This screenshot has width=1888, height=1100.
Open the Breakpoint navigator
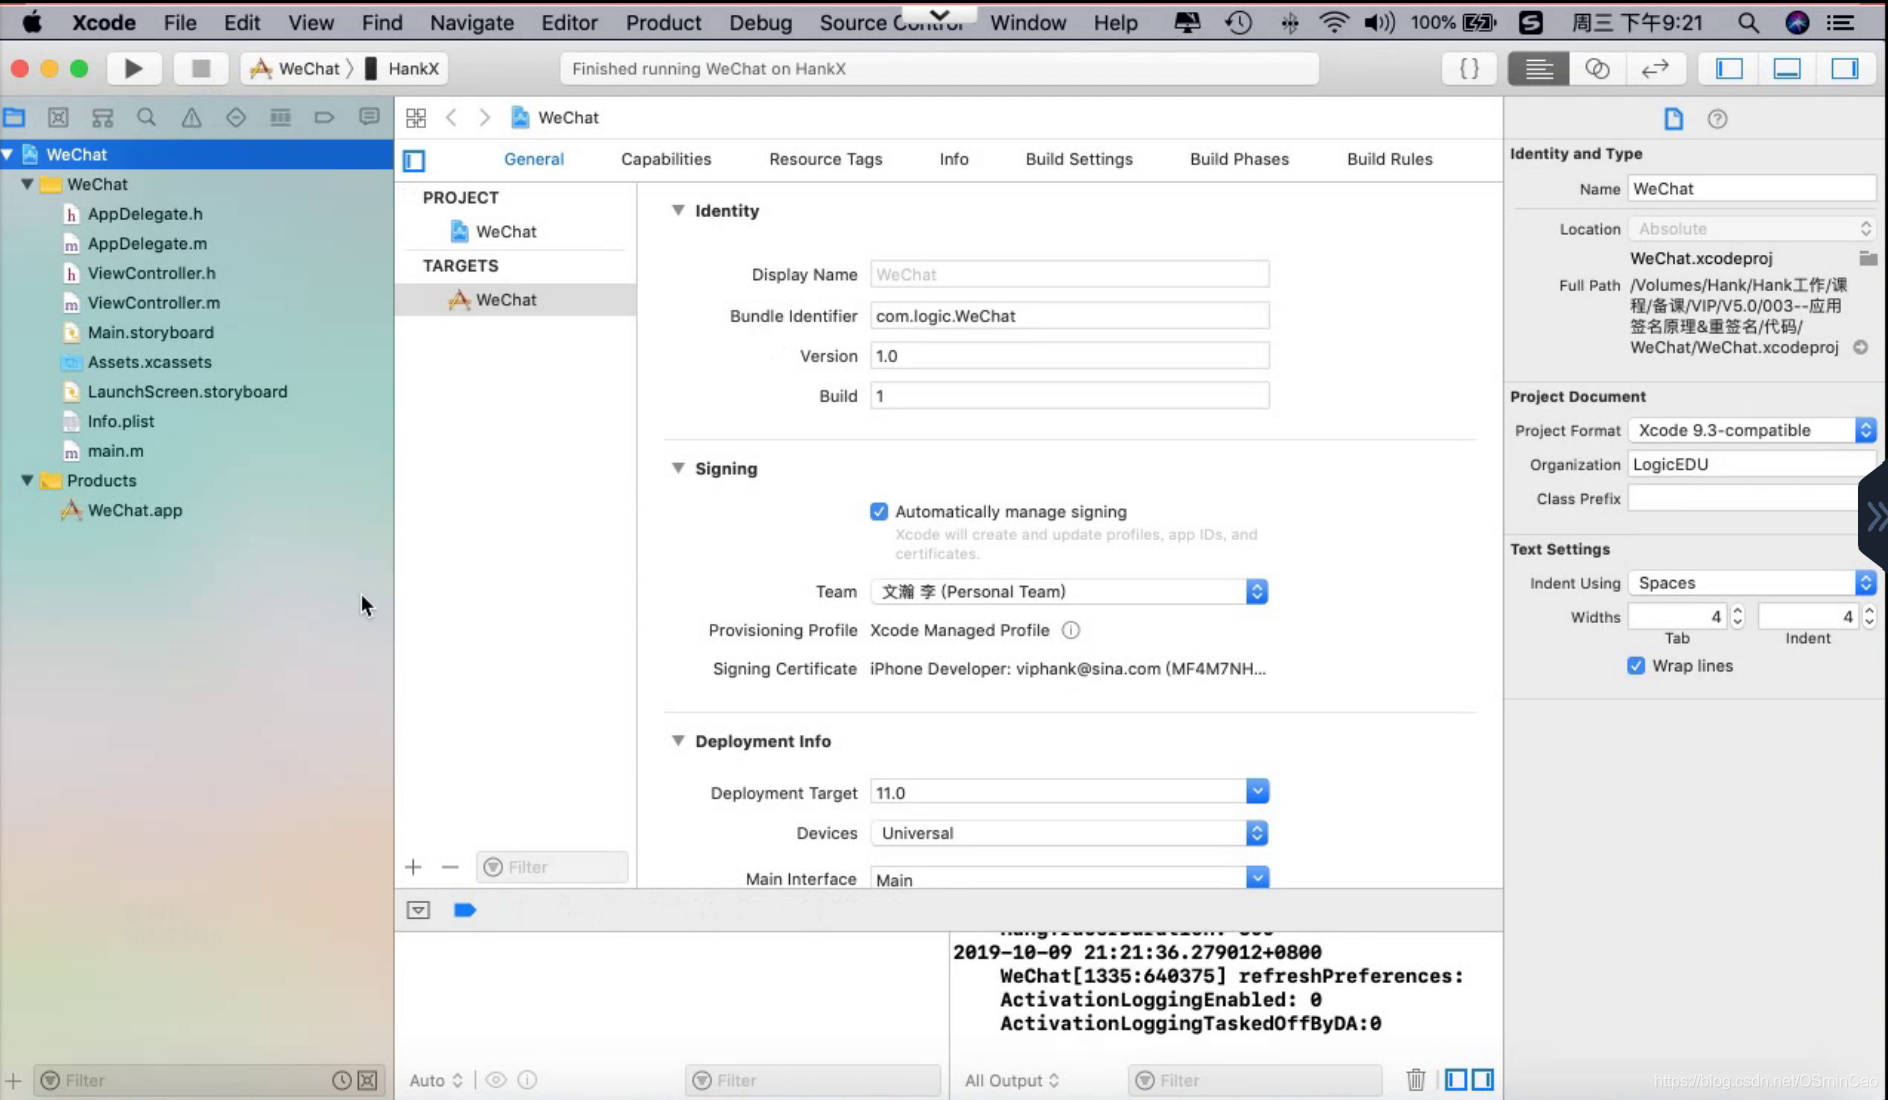[x=324, y=117]
